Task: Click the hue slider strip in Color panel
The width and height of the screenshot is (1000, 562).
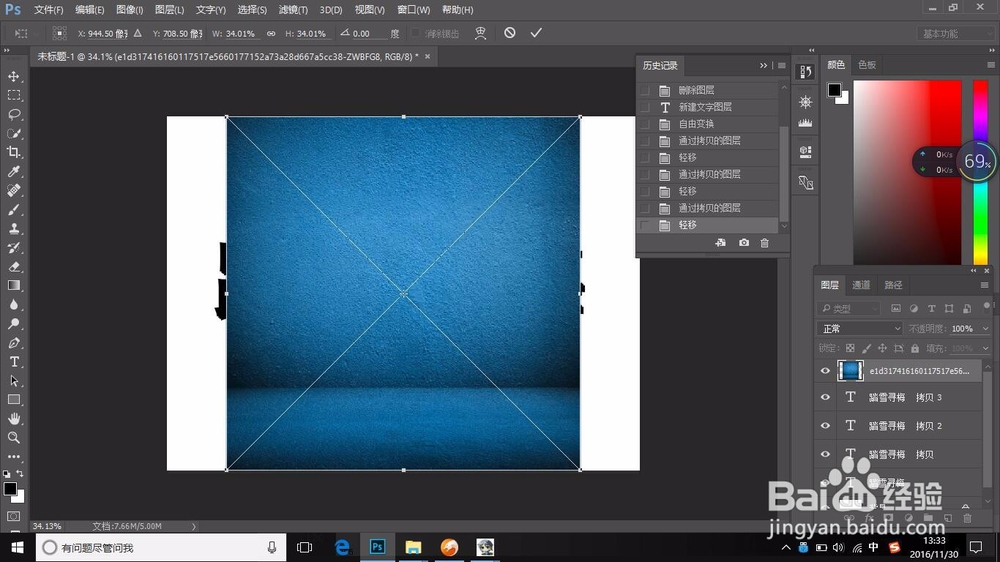Action: pyautogui.click(x=980, y=172)
